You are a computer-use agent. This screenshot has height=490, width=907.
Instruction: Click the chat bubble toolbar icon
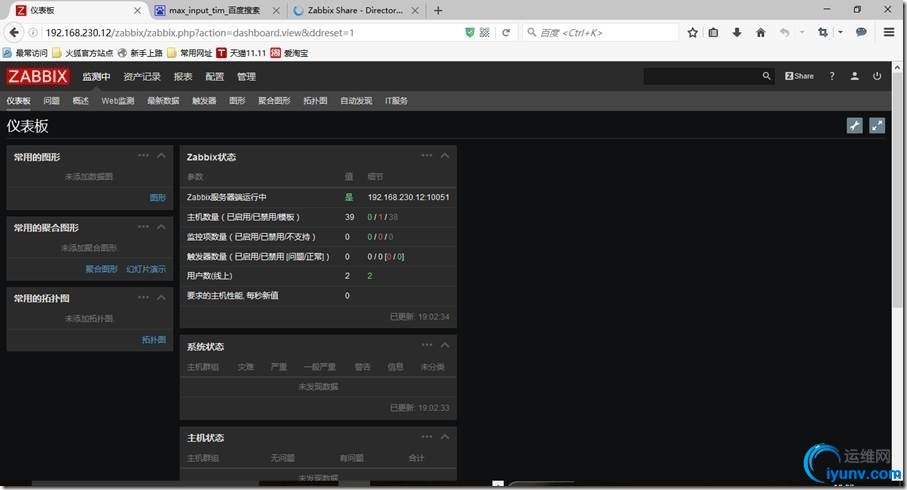point(861,32)
